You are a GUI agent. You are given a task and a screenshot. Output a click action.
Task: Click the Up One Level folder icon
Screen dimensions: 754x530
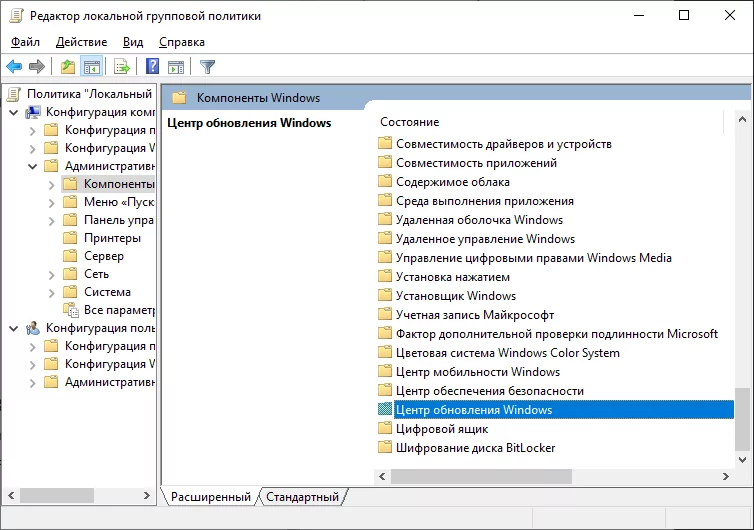click(x=67, y=67)
